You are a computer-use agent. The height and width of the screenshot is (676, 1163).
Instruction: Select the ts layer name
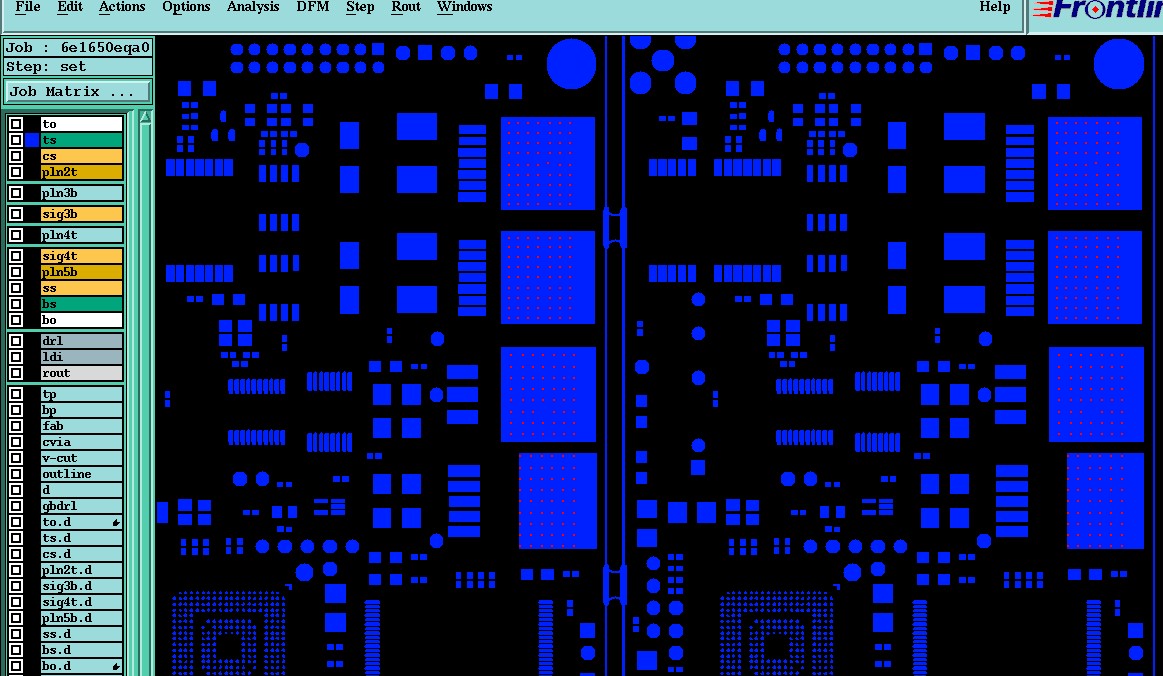[82, 140]
